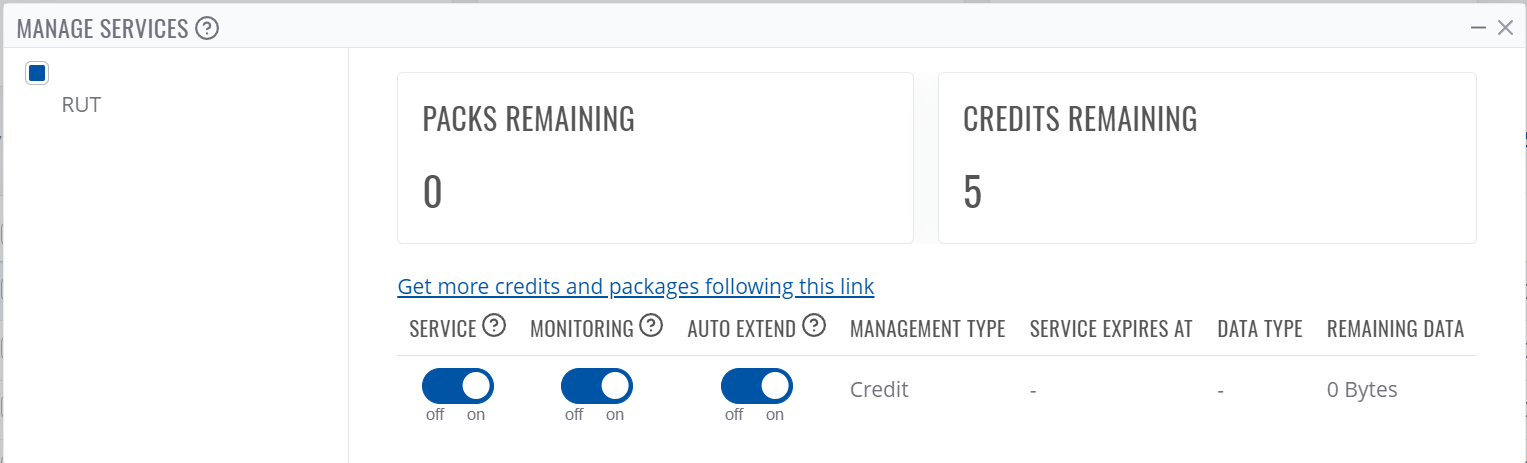Click the 0 Bytes remaining data value

1362,390
